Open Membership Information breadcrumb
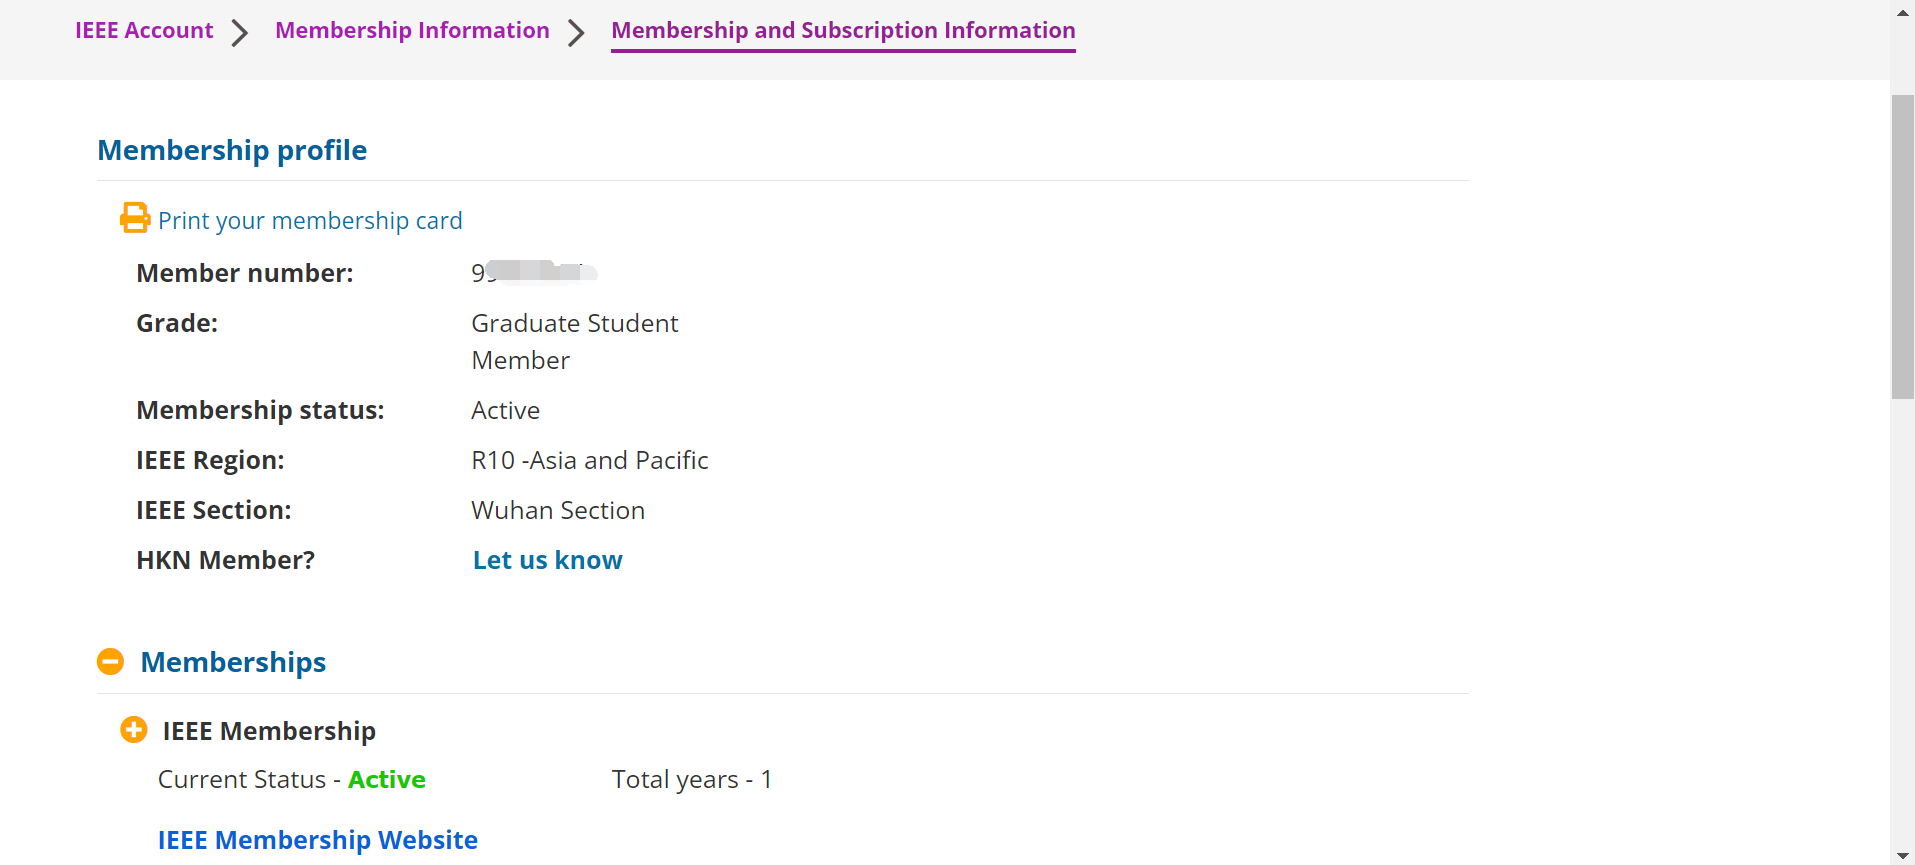 coord(412,30)
